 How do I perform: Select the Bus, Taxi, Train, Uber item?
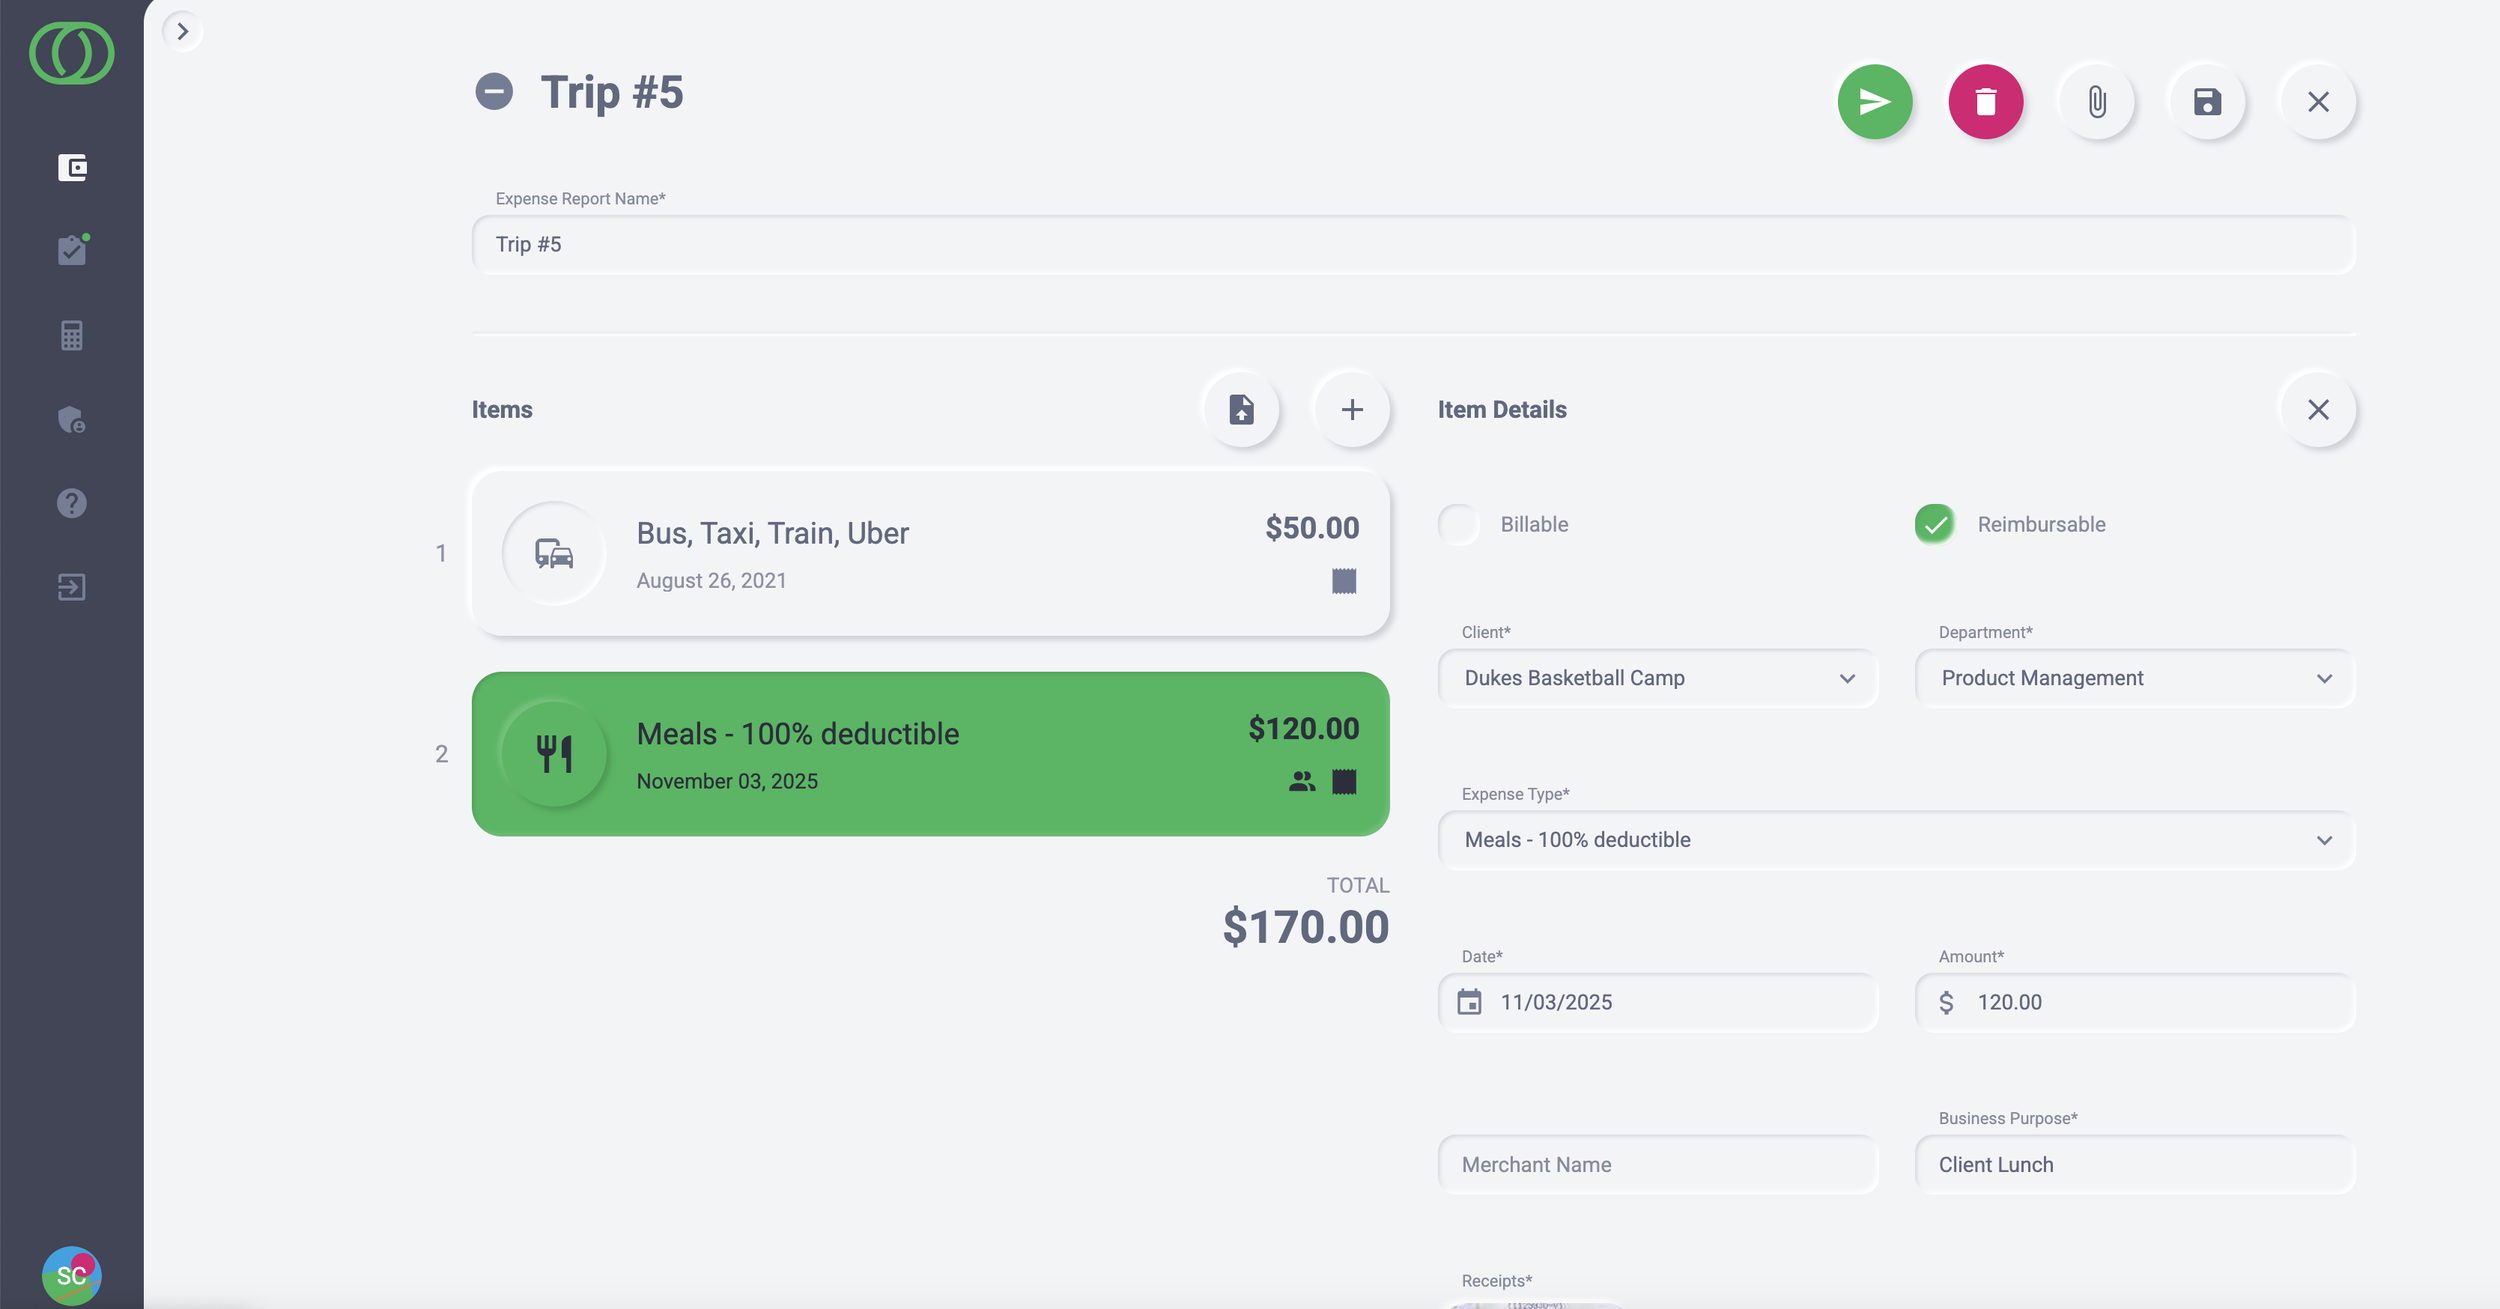(930, 553)
